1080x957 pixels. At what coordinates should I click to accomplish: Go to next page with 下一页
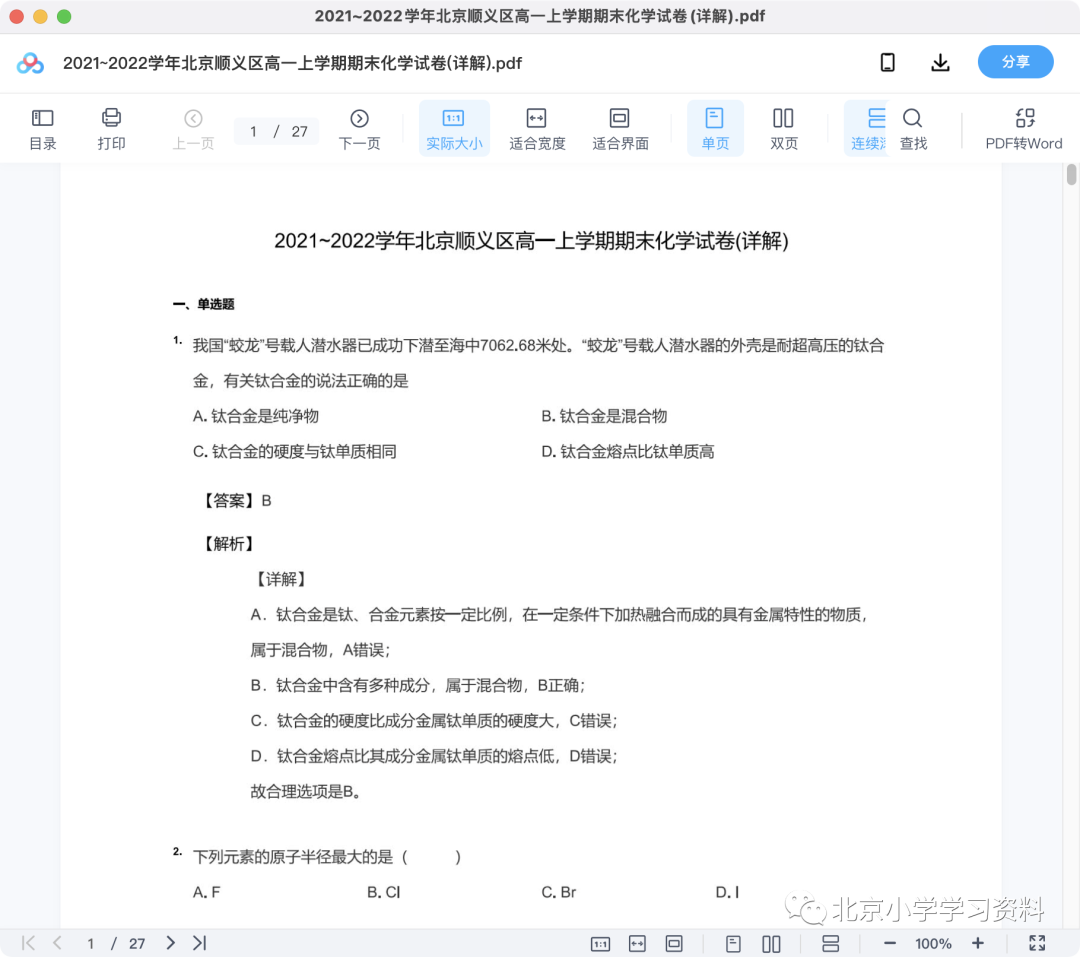tap(360, 129)
